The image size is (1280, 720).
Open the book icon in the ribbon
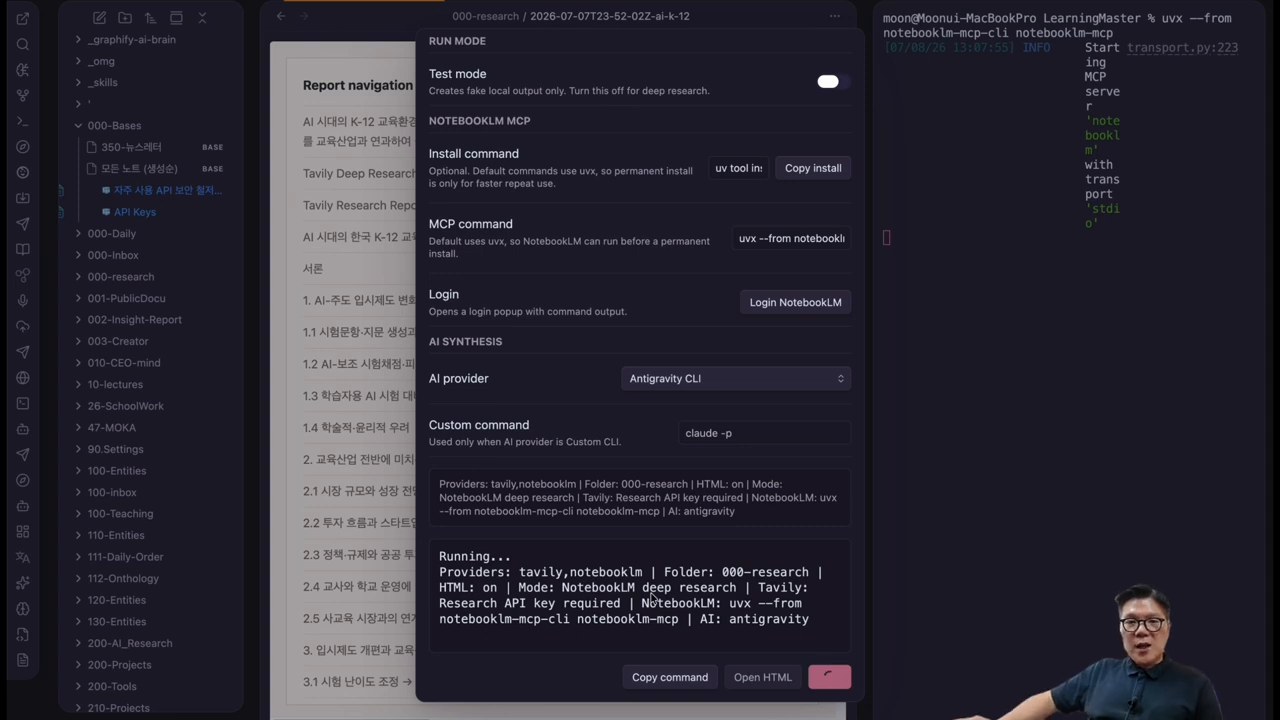[x=23, y=249]
